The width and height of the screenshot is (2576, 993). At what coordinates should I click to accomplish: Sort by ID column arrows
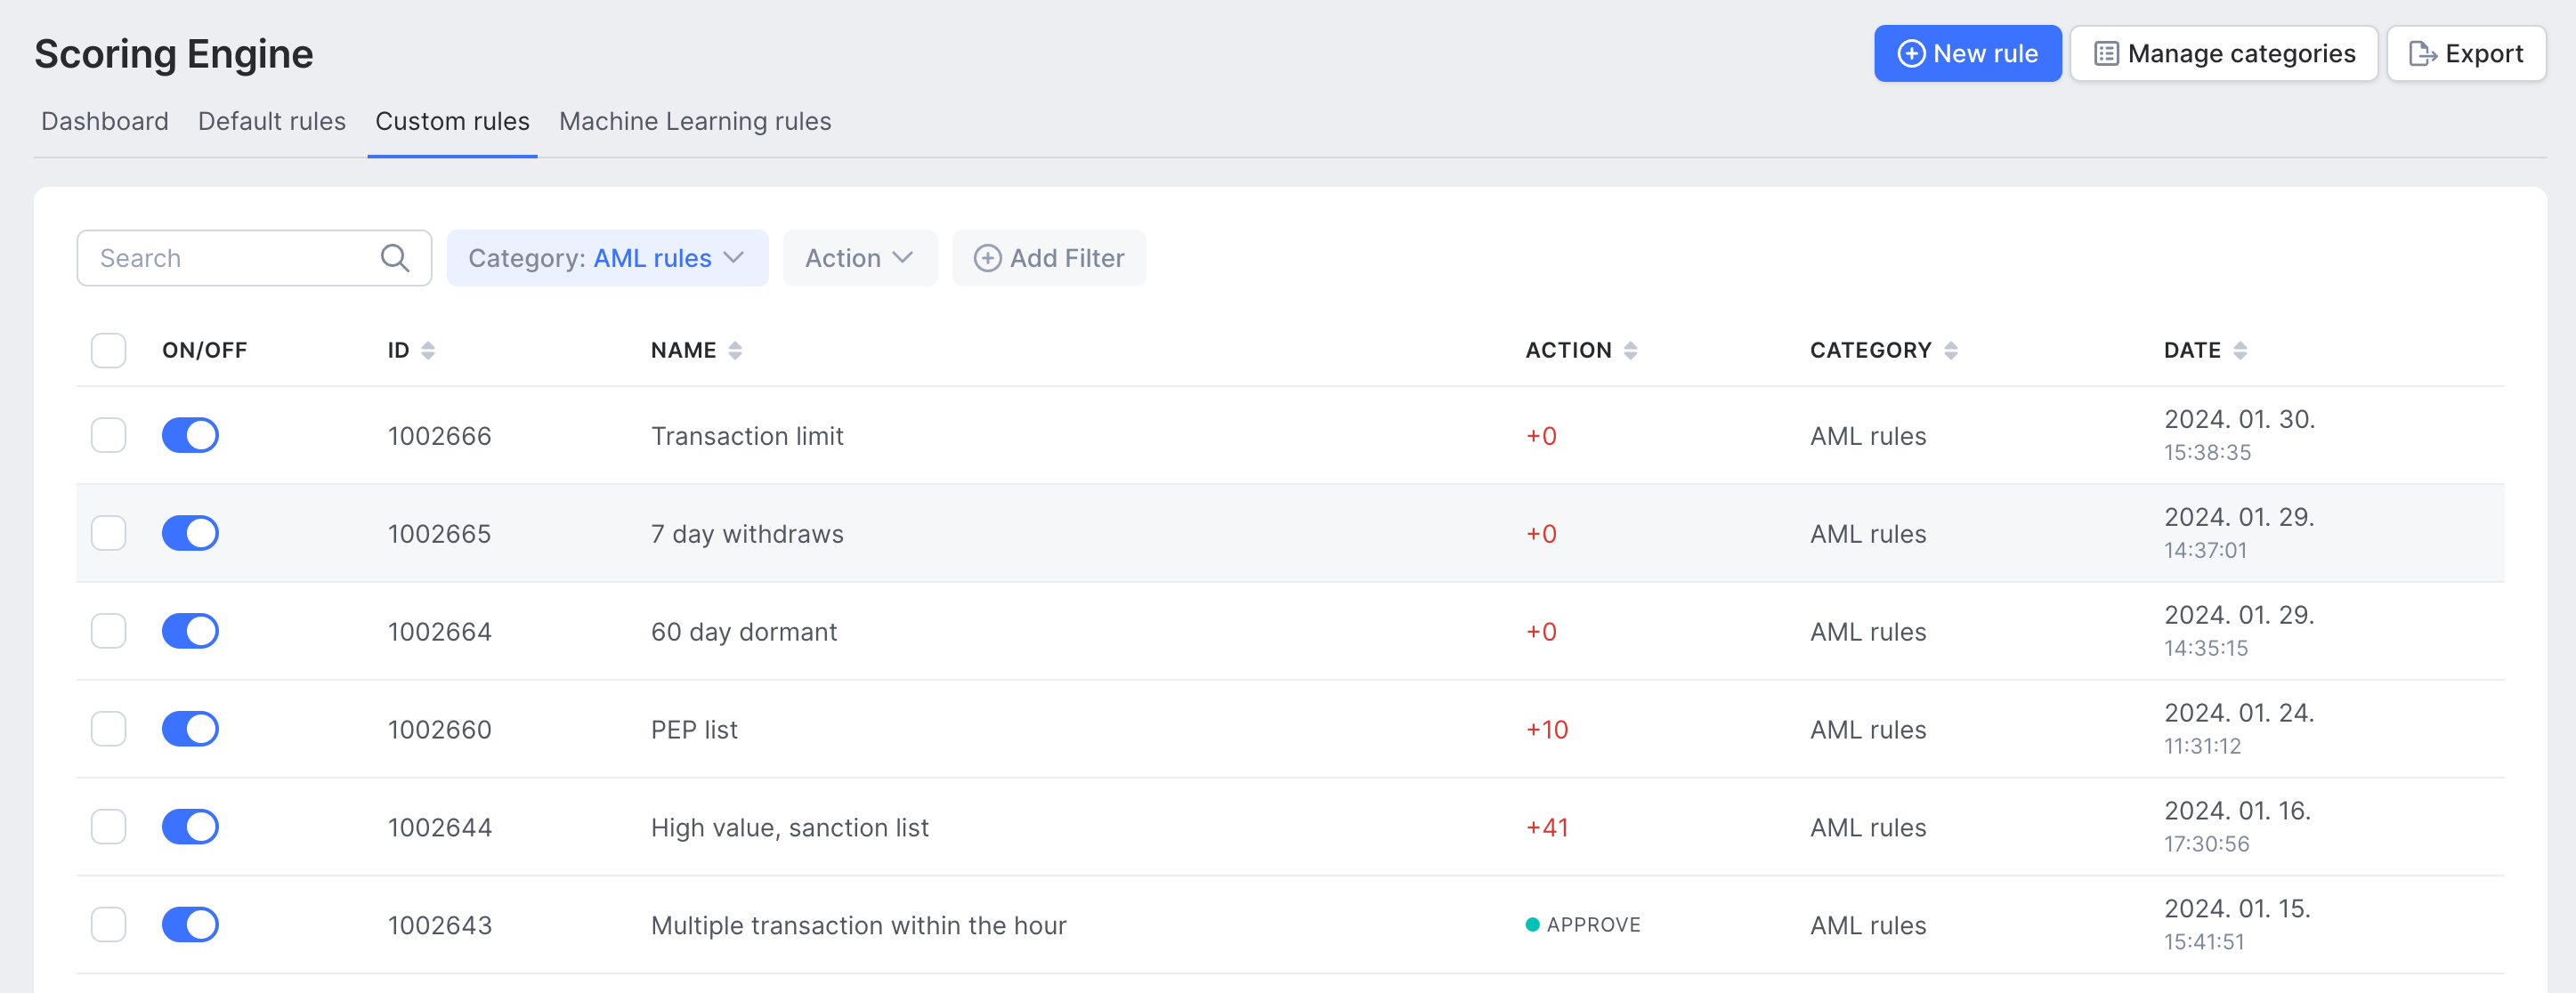[428, 350]
